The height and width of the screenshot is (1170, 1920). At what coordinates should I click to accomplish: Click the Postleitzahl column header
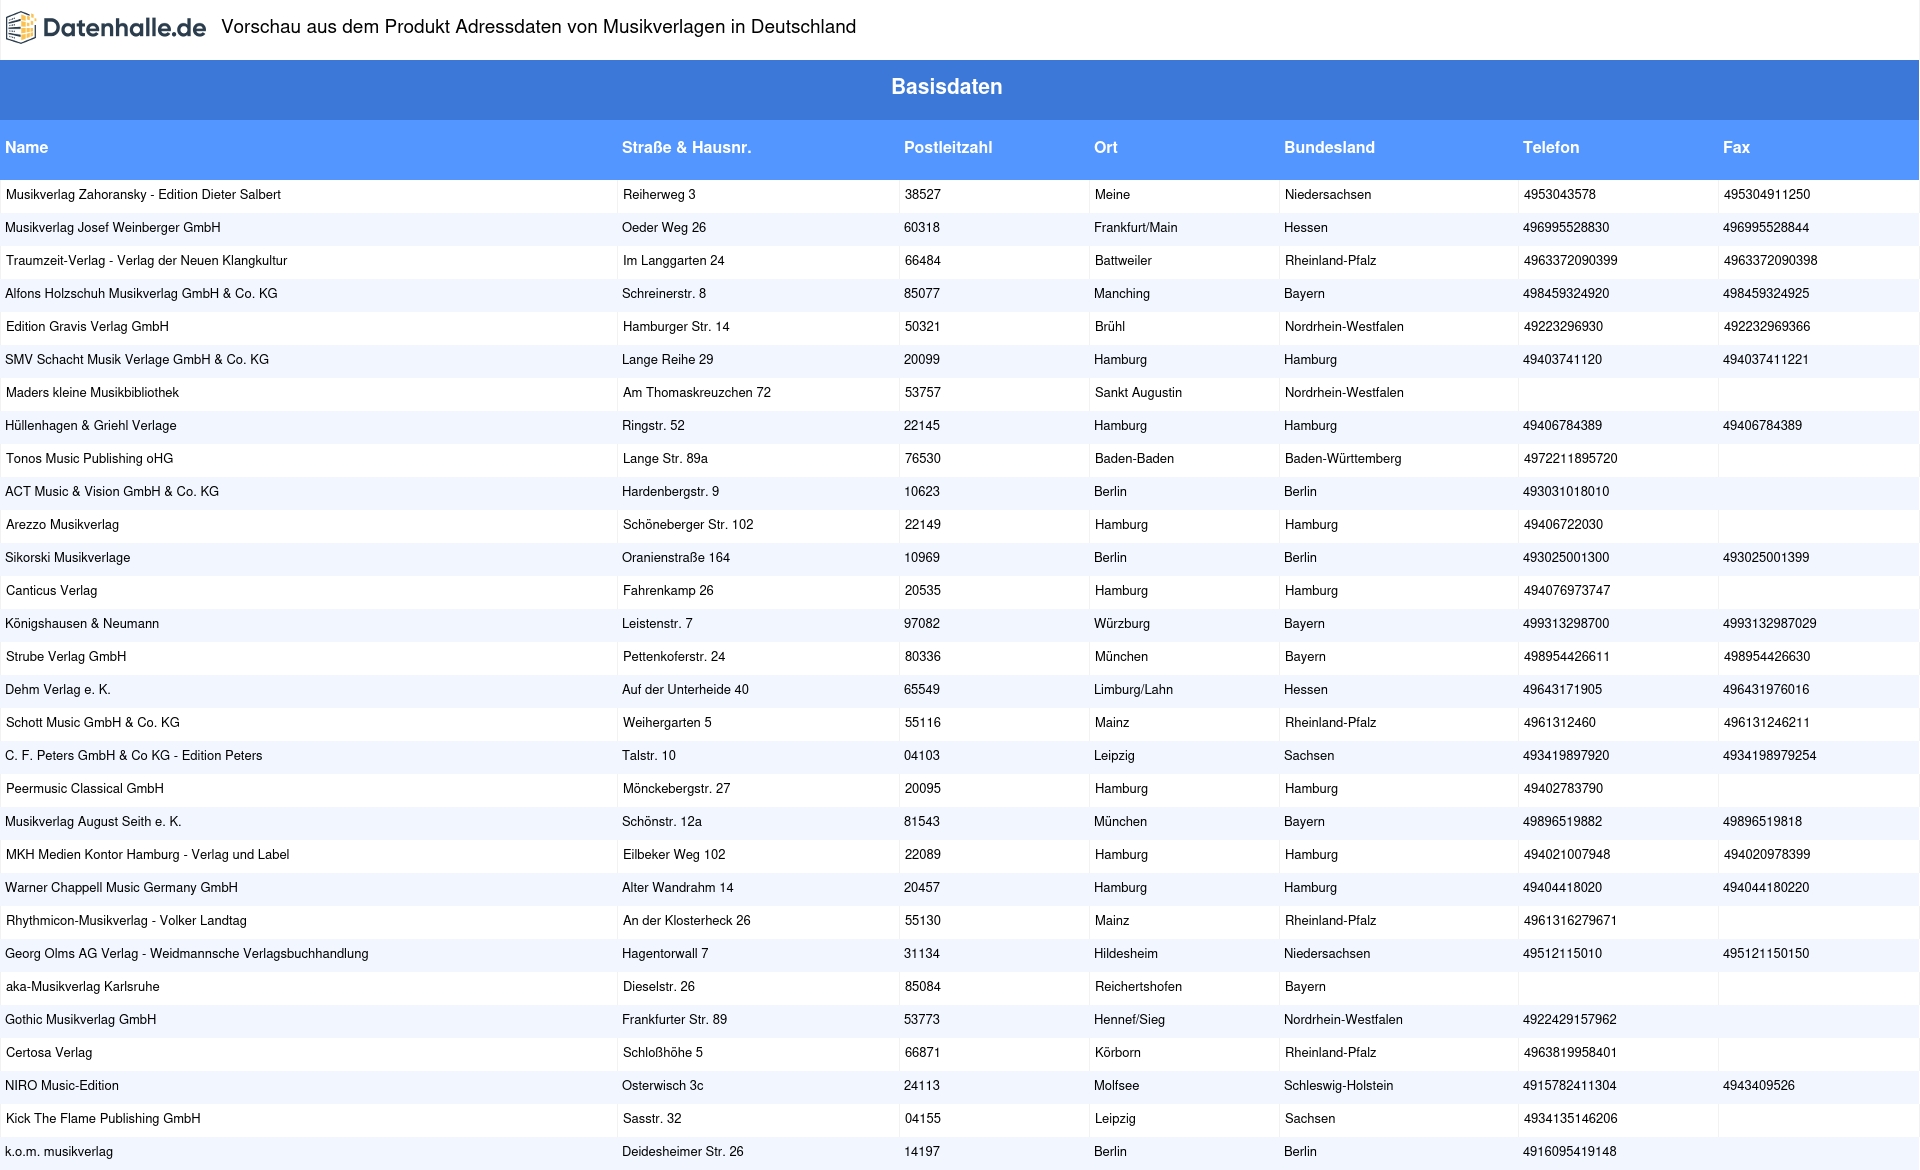pyautogui.click(x=948, y=147)
